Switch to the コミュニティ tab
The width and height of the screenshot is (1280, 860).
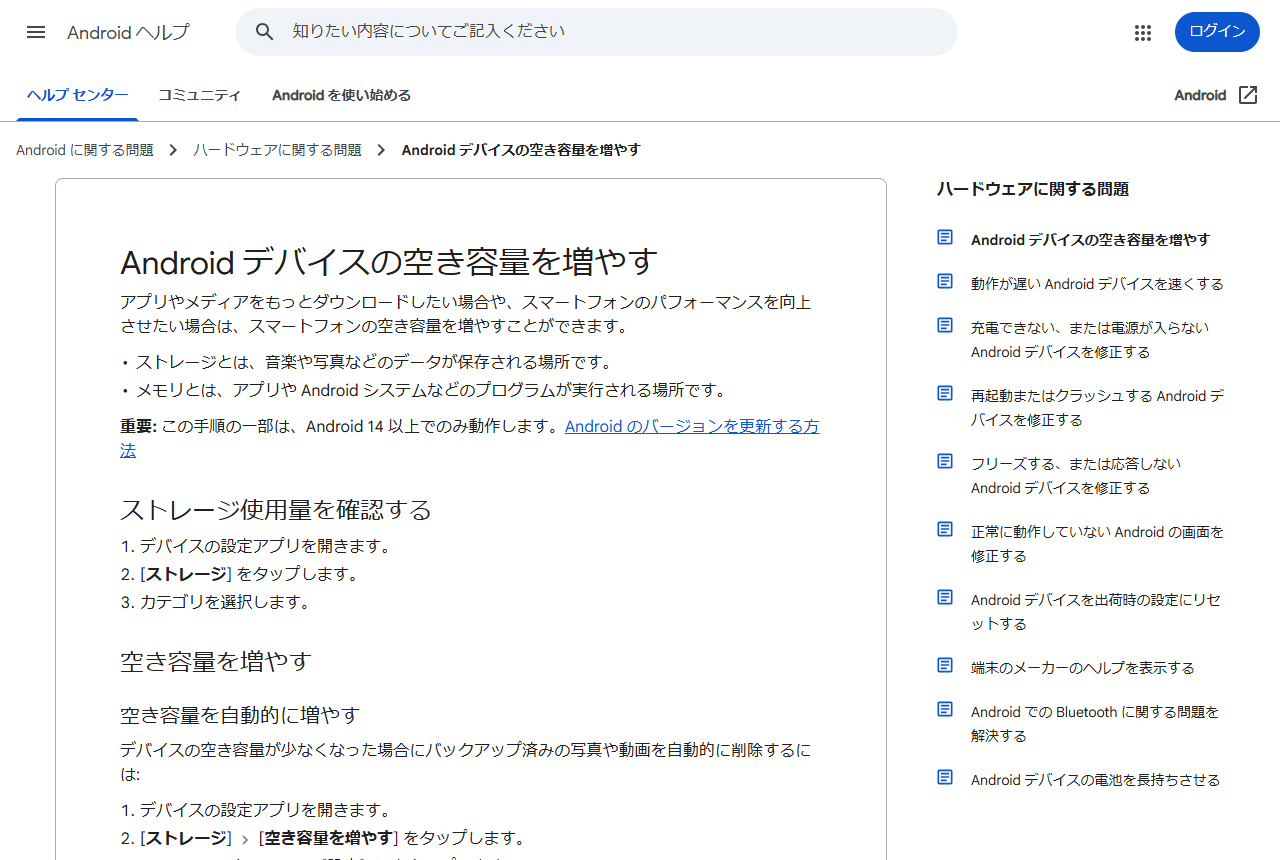[199, 95]
